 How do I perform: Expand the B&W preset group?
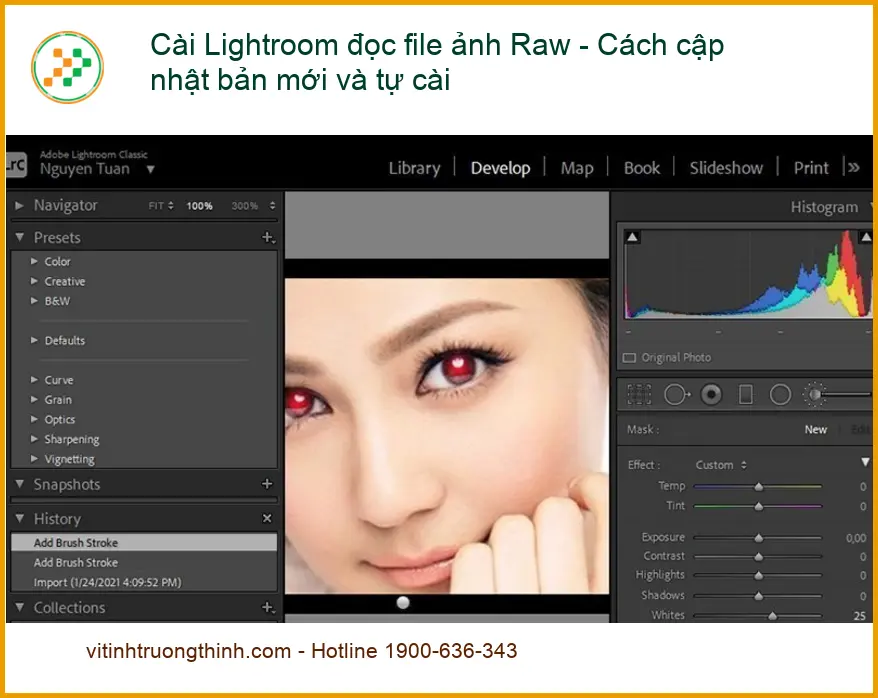coord(34,301)
